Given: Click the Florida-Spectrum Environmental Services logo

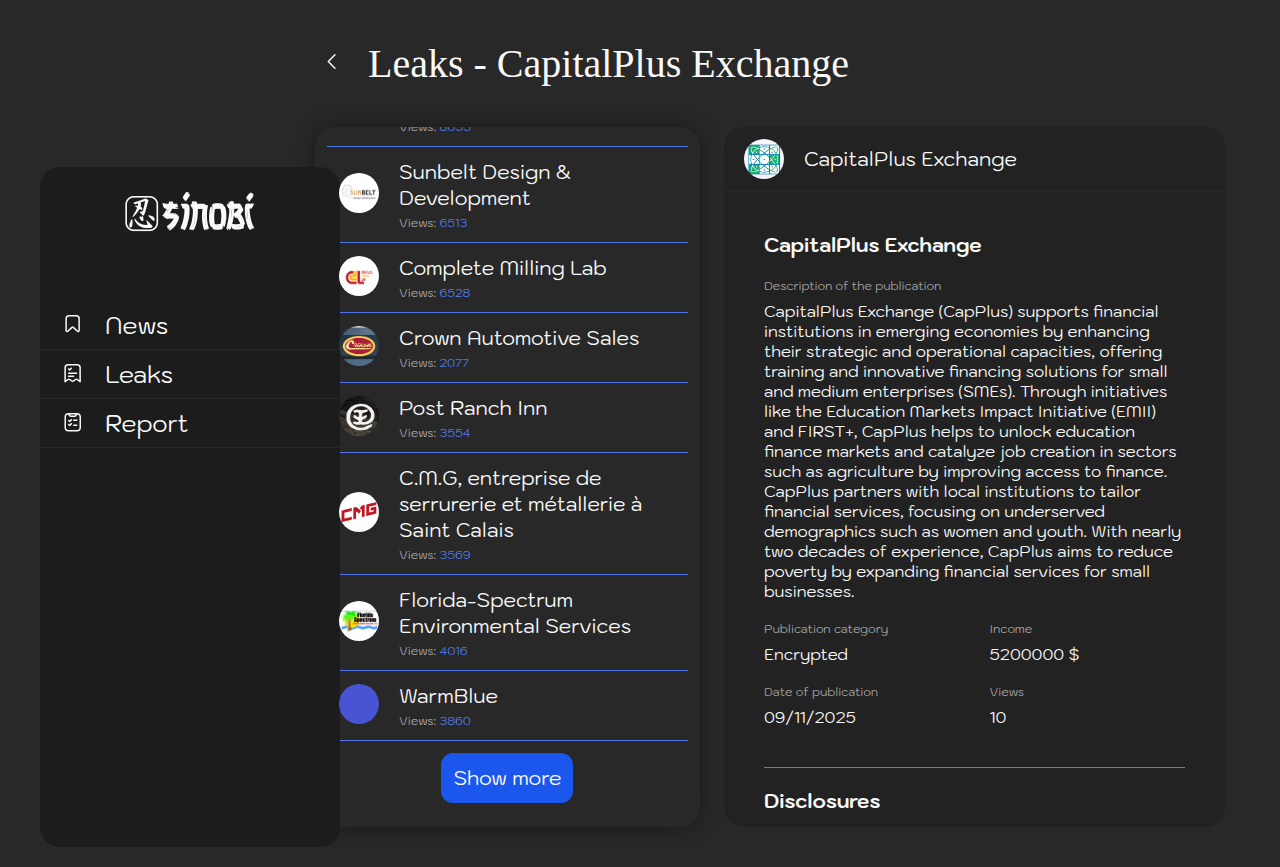Looking at the screenshot, I should pyautogui.click(x=359, y=621).
